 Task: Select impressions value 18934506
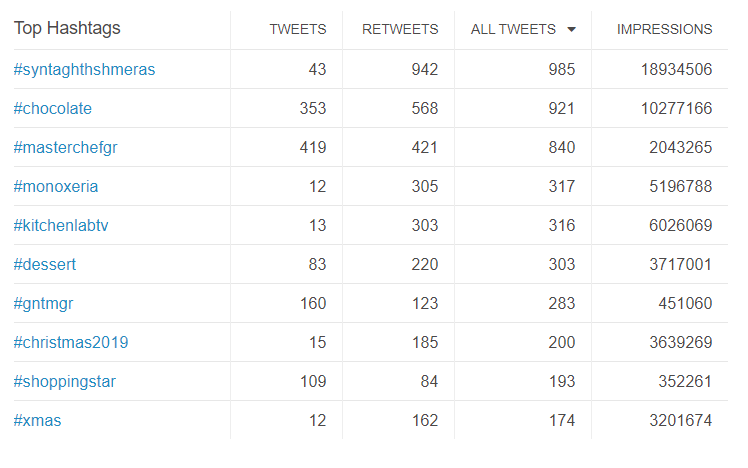[x=676, y=70]
